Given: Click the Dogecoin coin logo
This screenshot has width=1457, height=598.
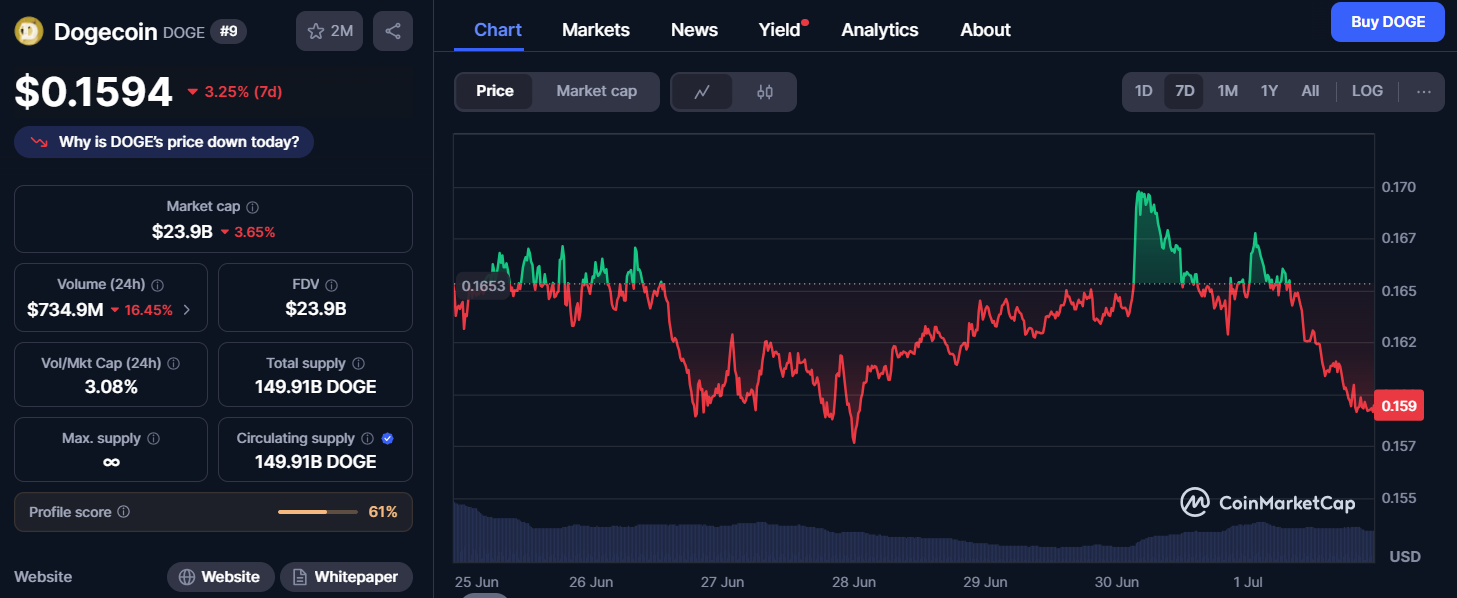Looking at the screenshot, I should pos(29,31).
